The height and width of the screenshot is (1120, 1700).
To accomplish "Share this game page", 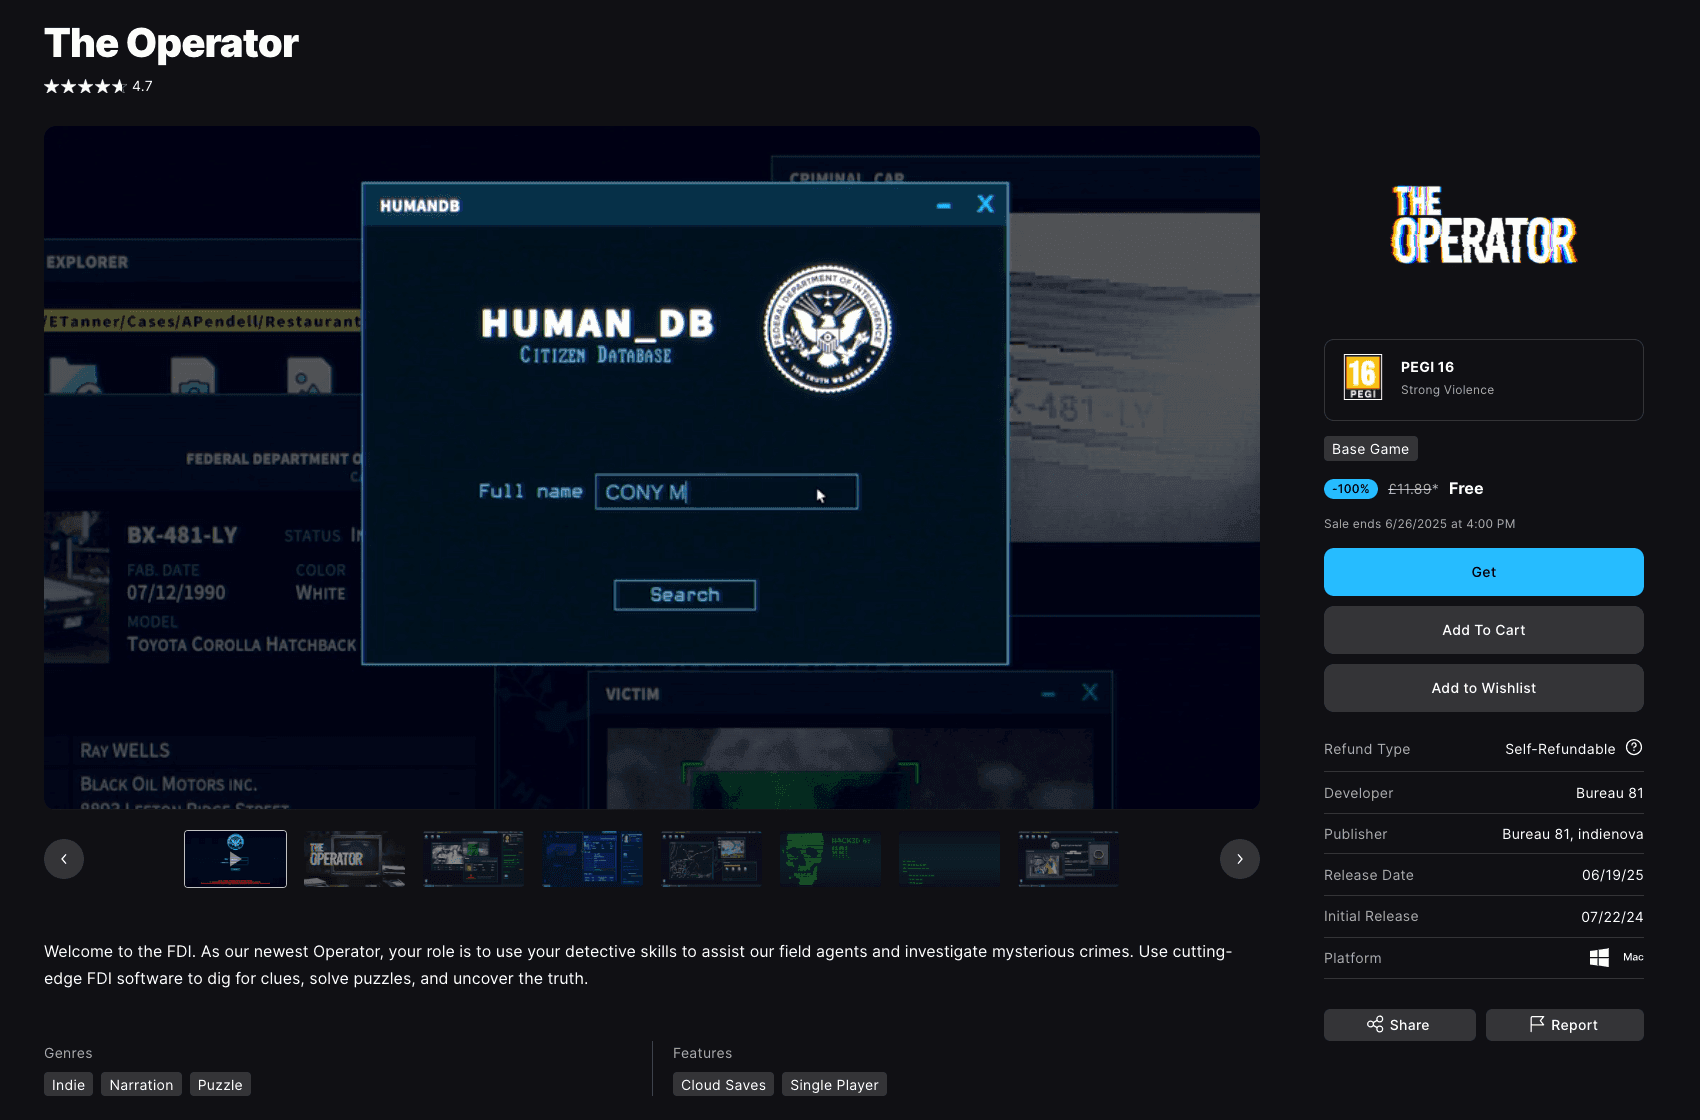I will [x=1399, y=1025].
